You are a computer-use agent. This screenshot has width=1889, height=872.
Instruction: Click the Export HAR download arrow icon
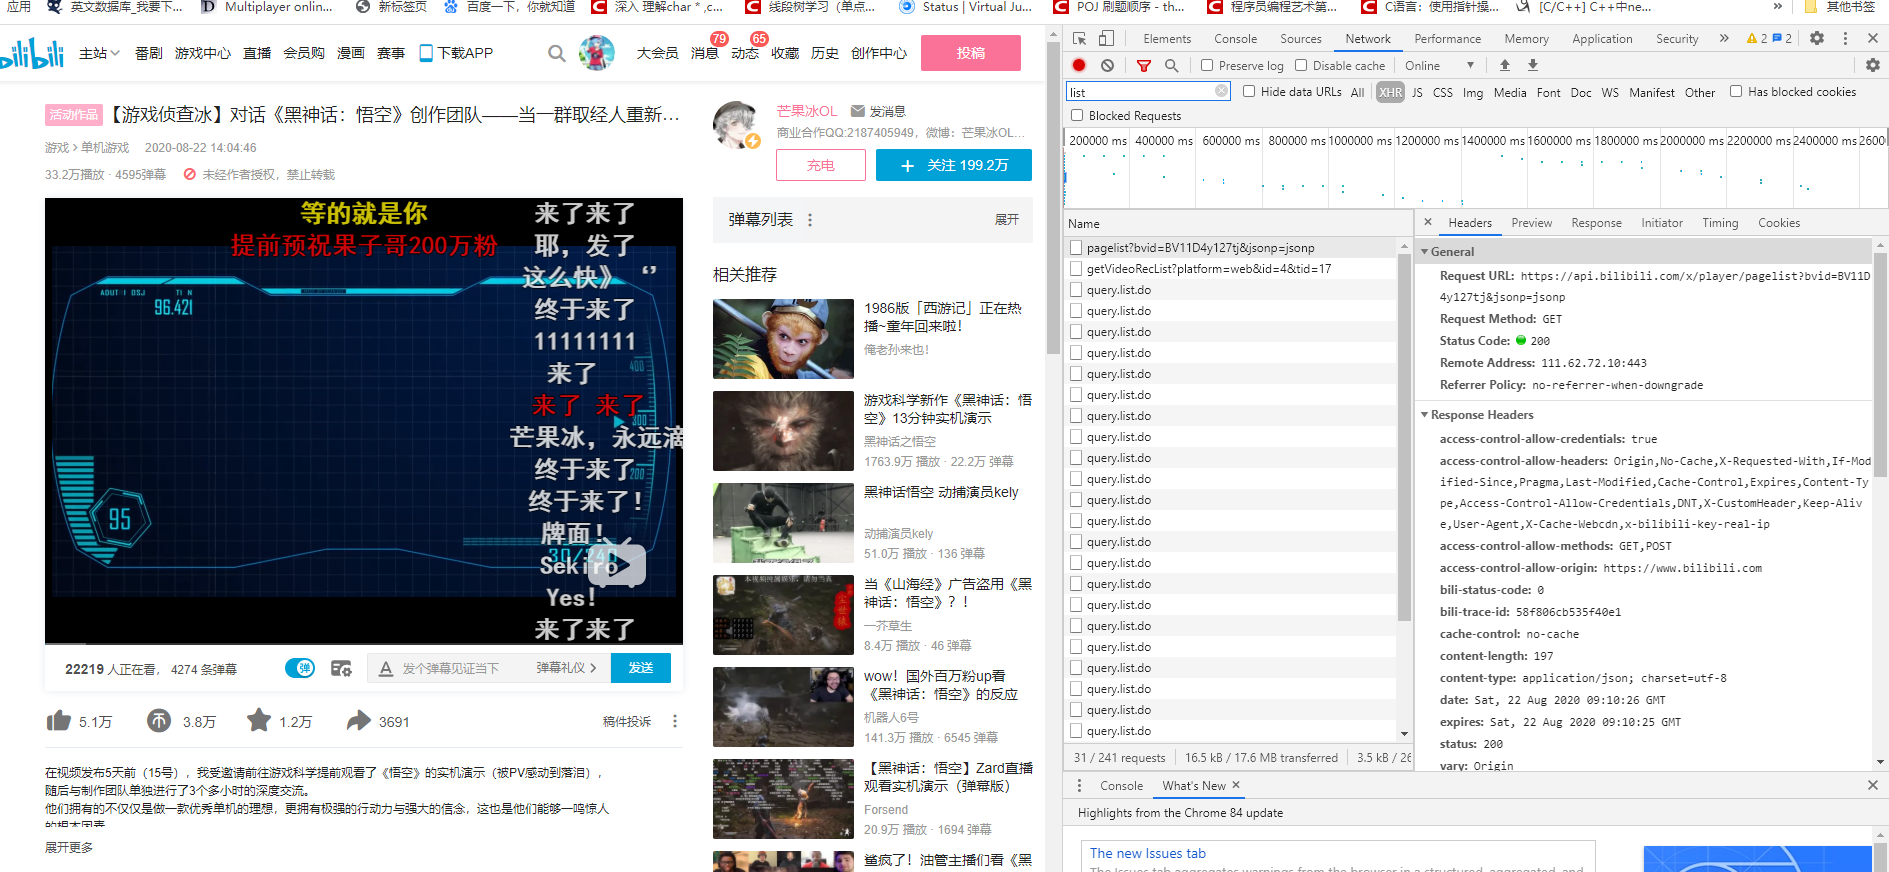tap(1533, 65)
